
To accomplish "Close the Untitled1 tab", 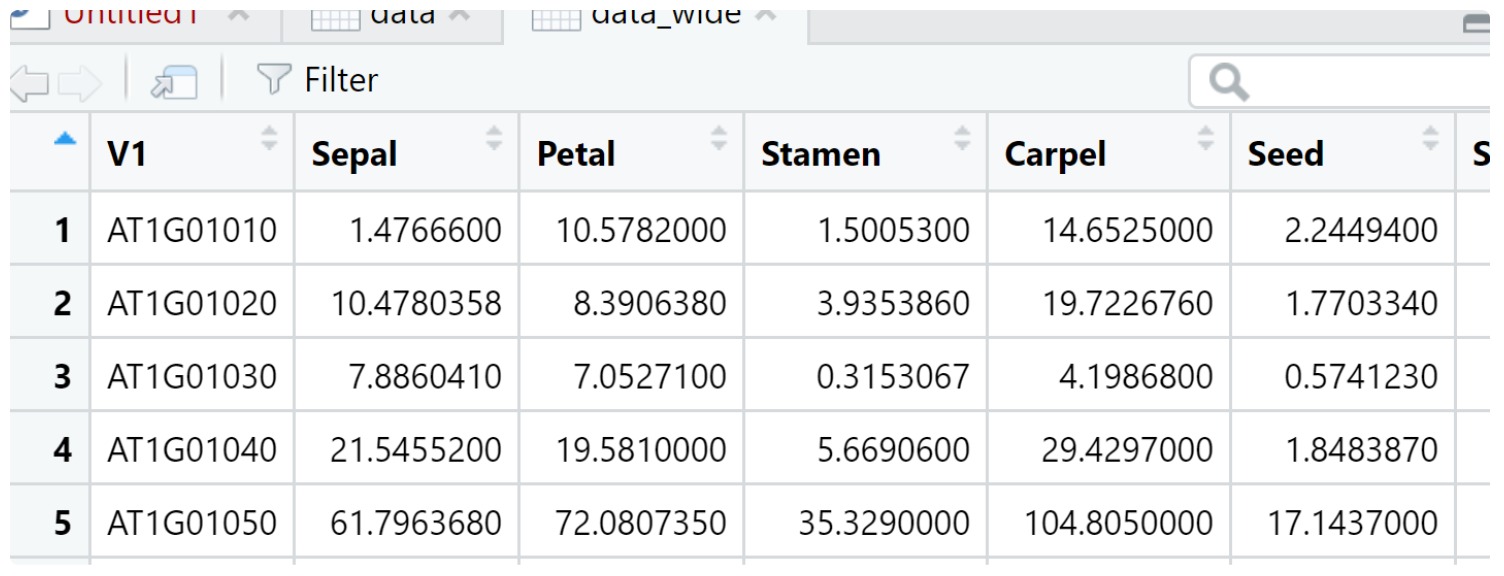I will pos(239,17).
